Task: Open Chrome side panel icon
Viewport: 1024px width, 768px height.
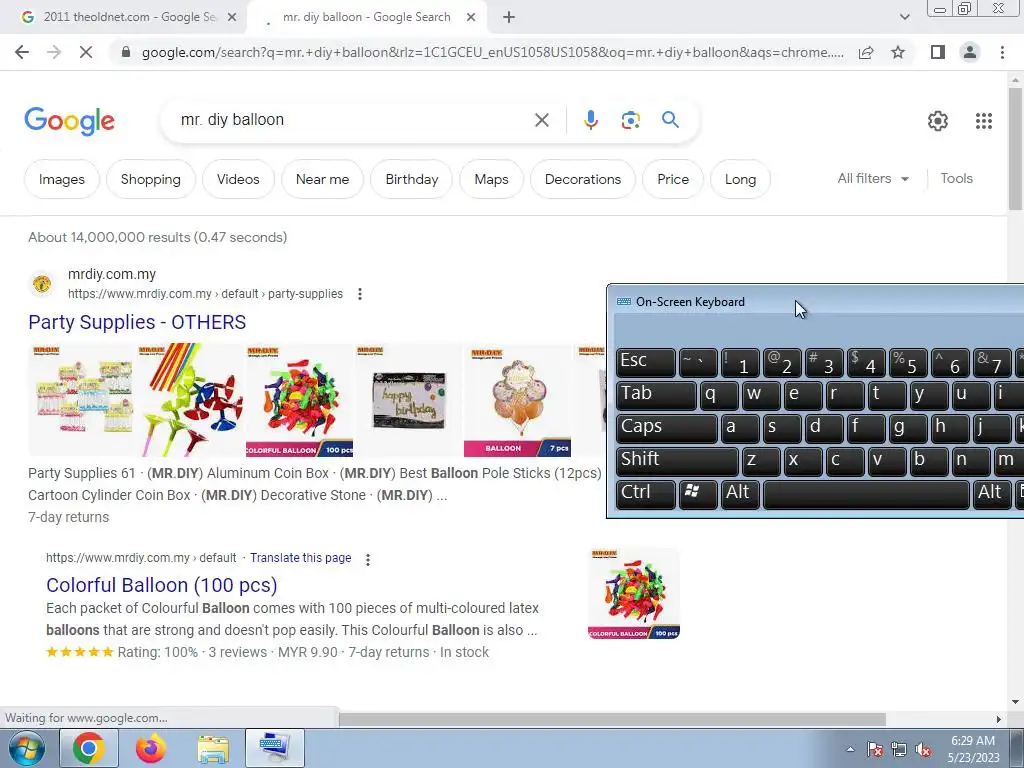Action: tap(938, 52)
